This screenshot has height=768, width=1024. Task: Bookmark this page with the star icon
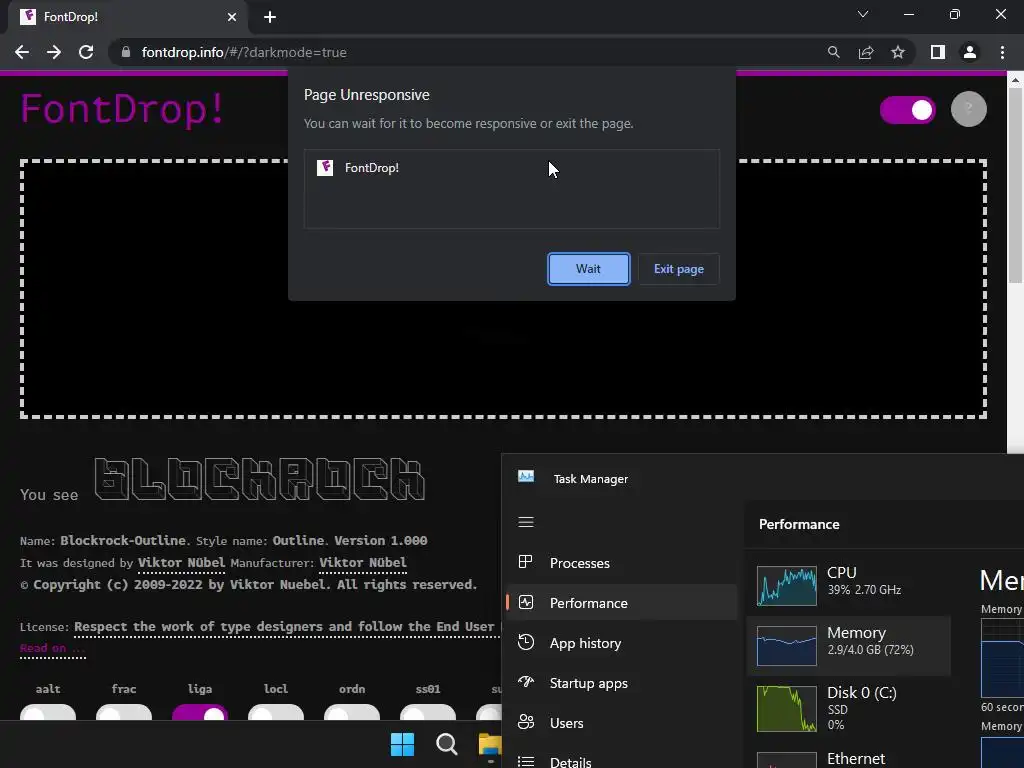[898, 52]
